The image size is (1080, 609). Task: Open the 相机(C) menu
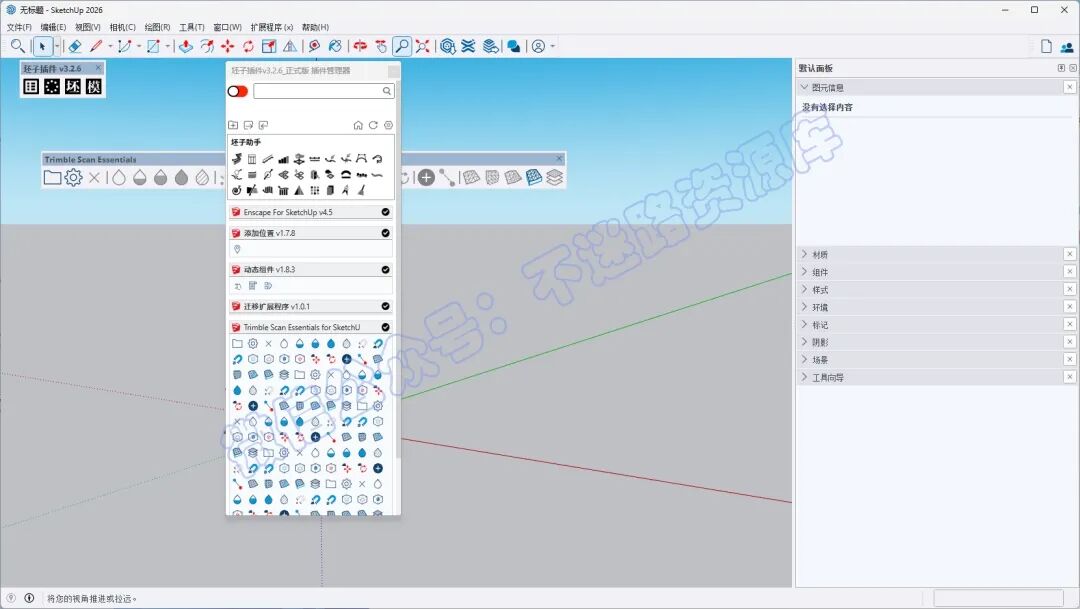[123, 27]
